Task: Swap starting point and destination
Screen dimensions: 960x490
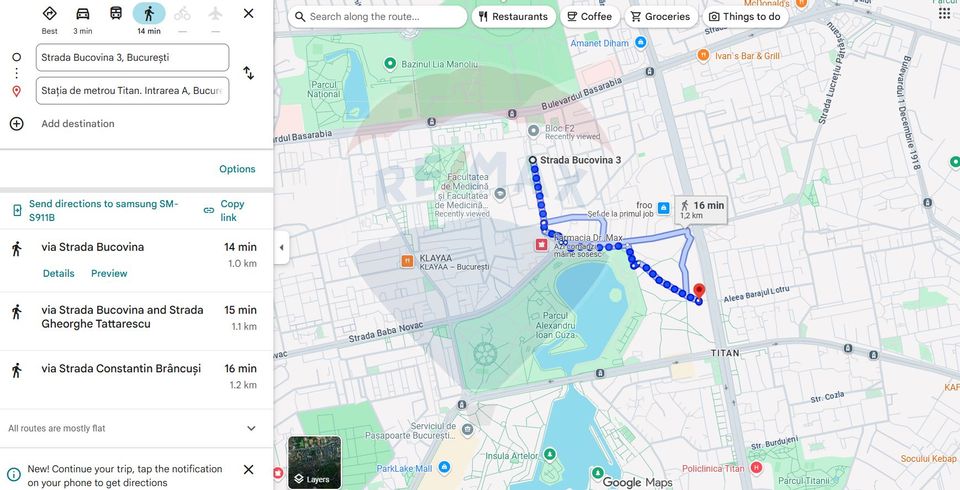Action: pyautogui.click(x=249, y=73)
